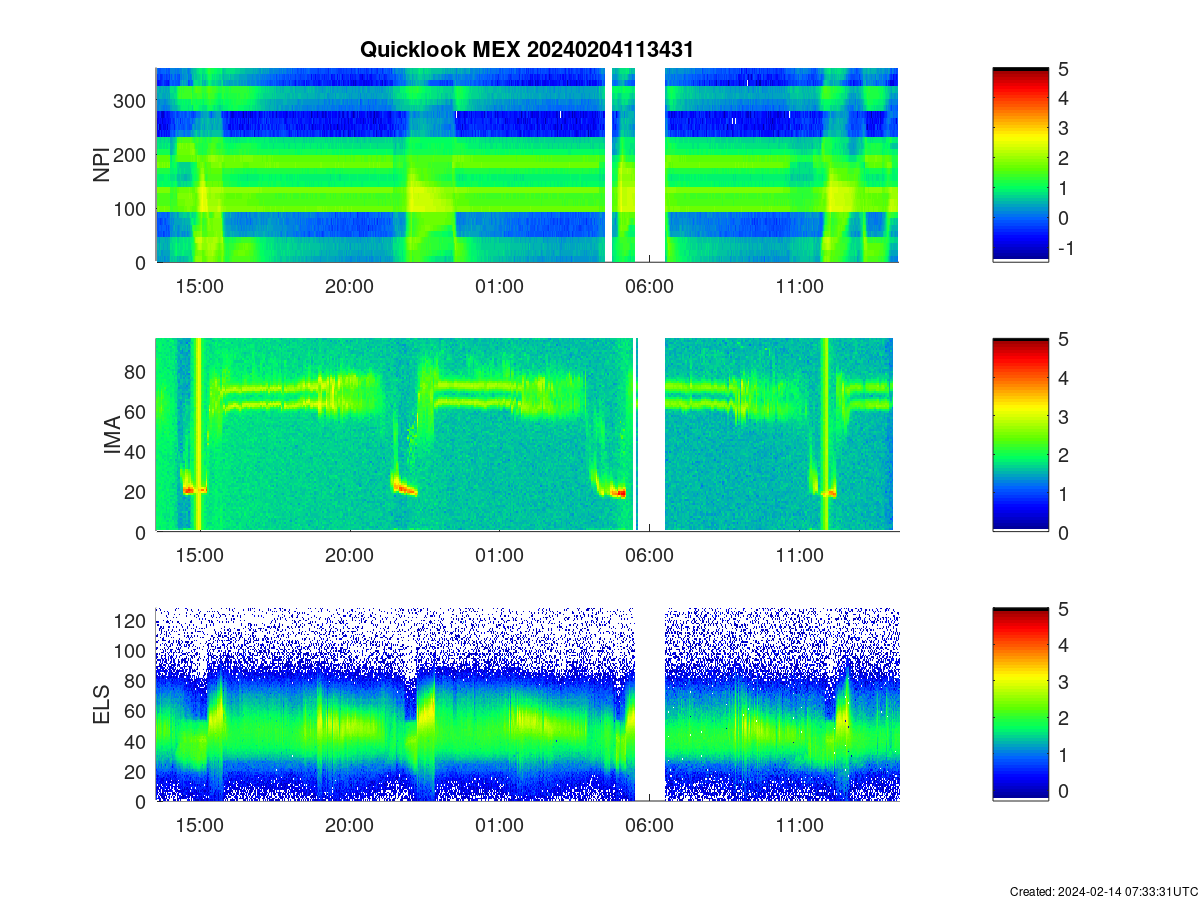1200x900 pixels.
Task: Click the 120 tick on the ELS y-axis
Action: (x=131, y=621)
